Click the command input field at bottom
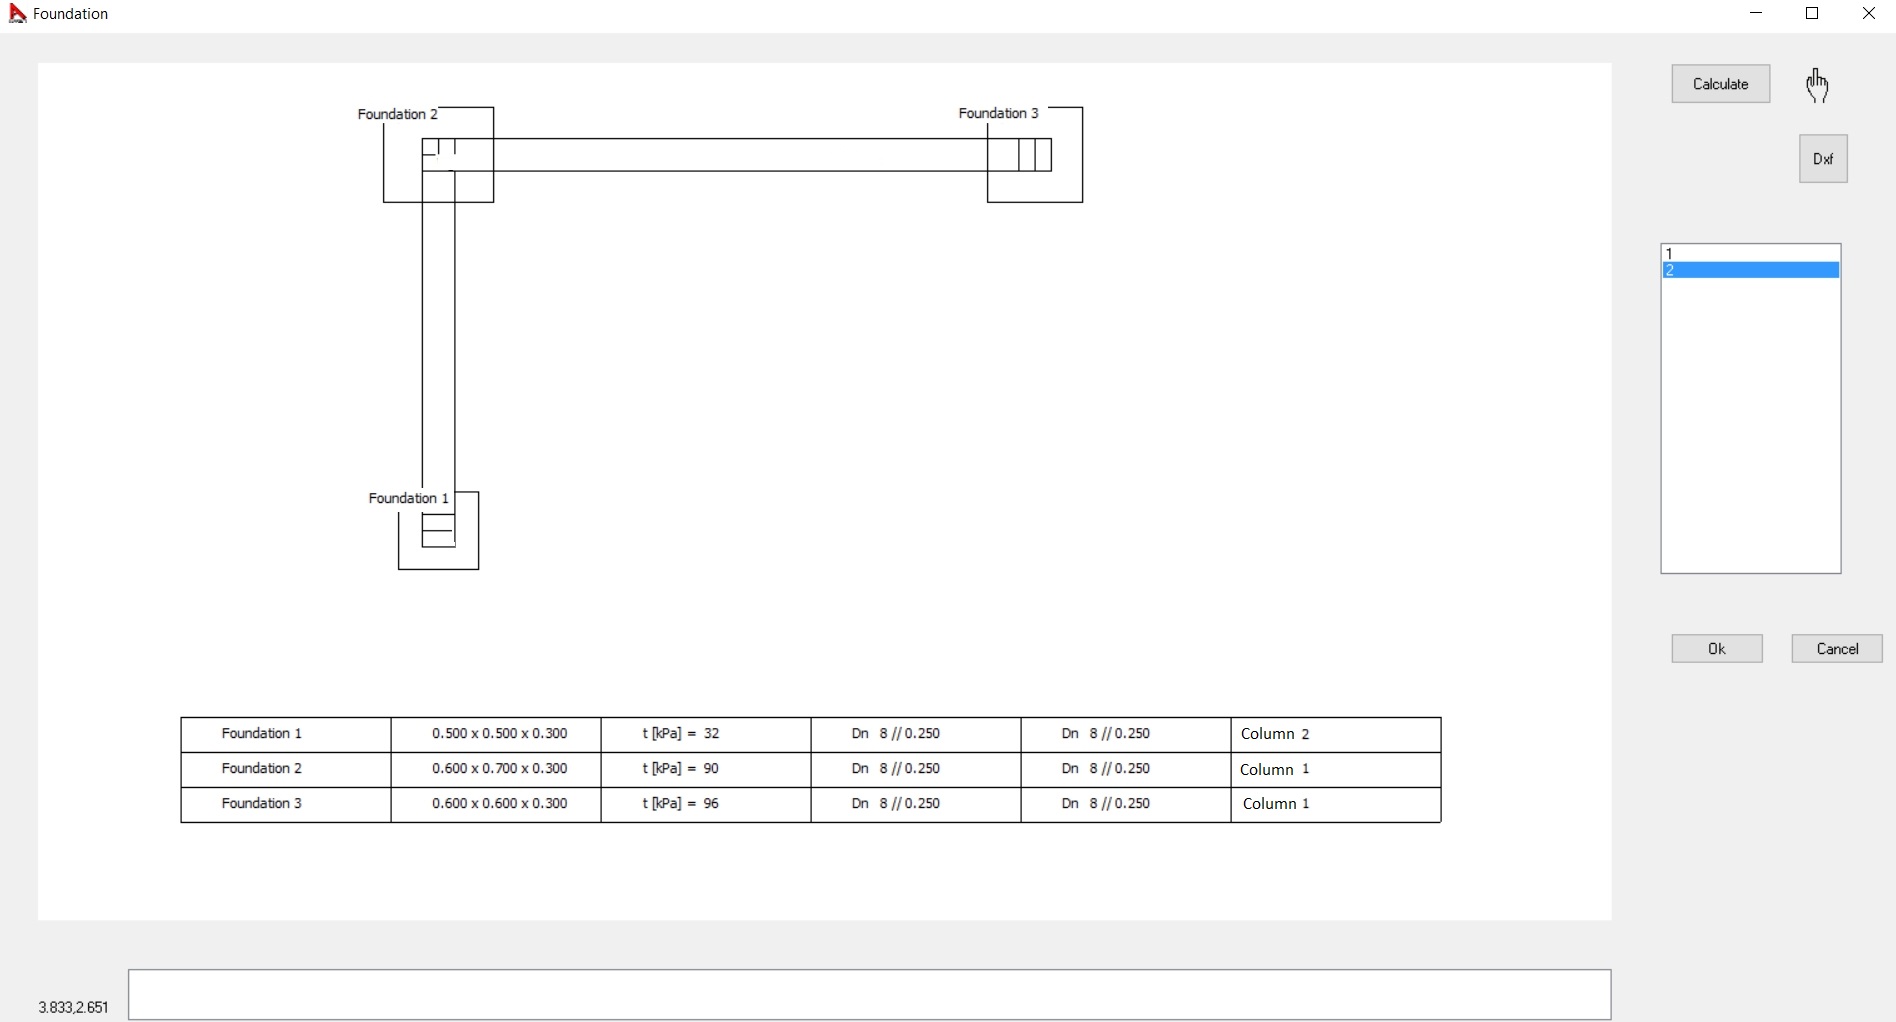The width and height of the screenshot is (1896, 1022). click(868, 995)
